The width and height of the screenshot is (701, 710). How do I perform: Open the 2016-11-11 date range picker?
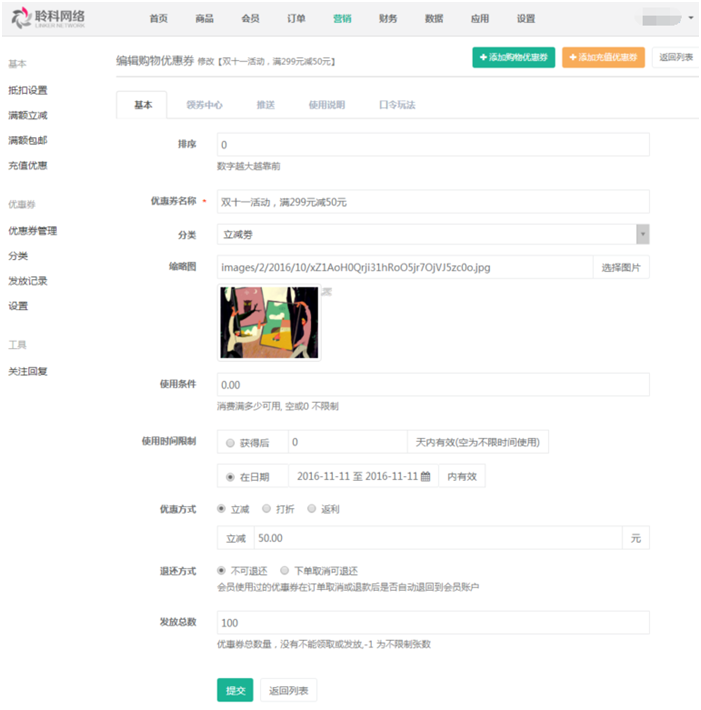click(x=357, y=476)
